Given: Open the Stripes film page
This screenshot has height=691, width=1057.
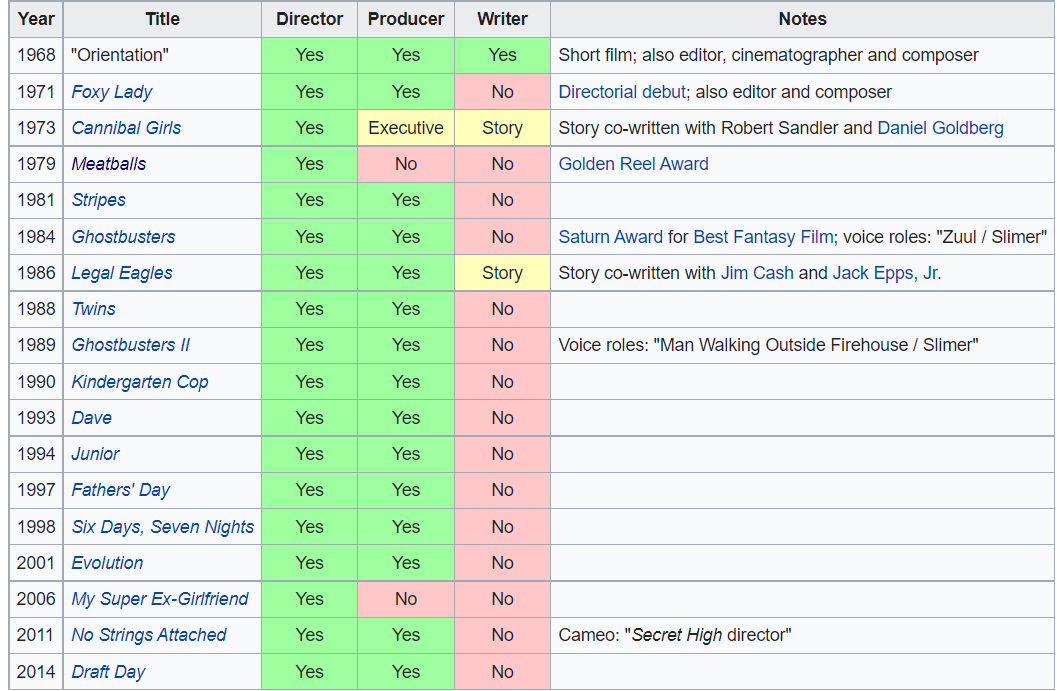Looking at the screenshot, I should click(98, 200).
